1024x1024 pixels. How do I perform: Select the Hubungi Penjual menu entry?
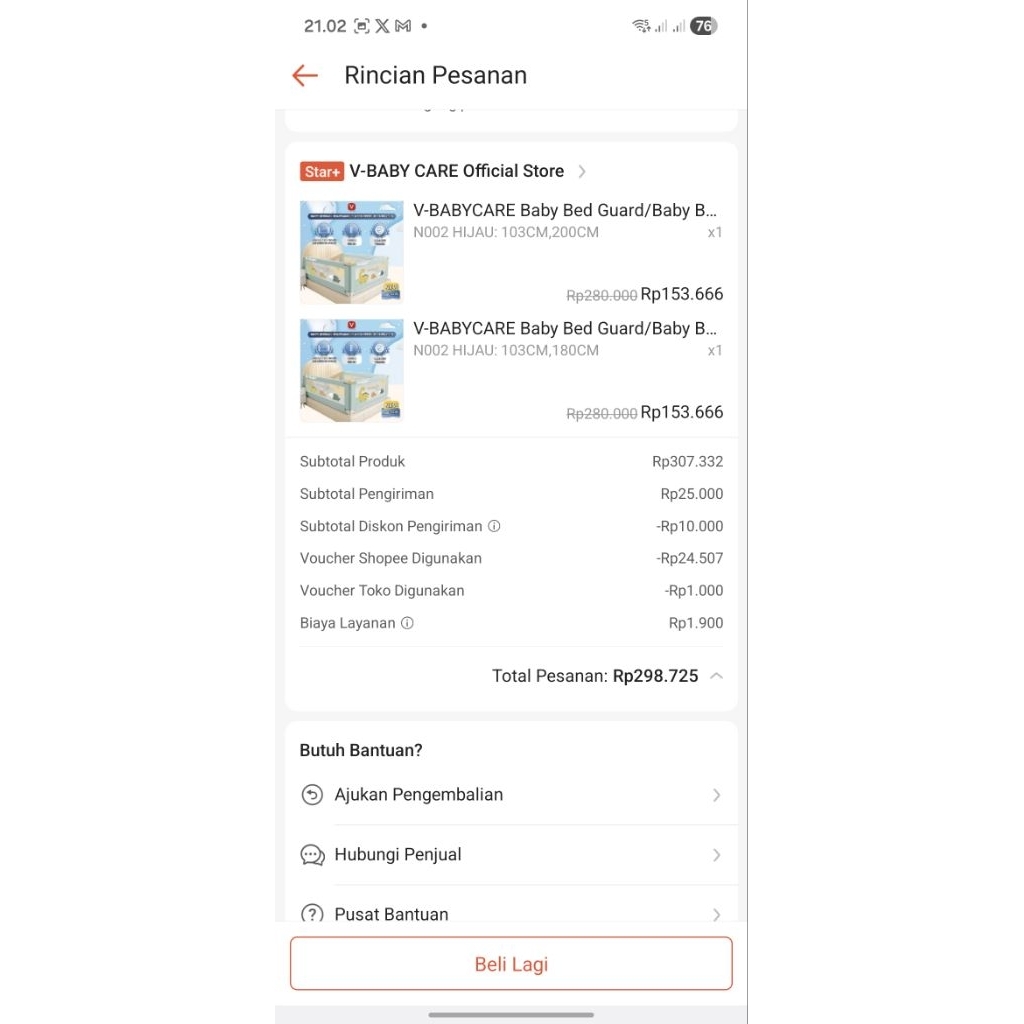coord(511,855)
